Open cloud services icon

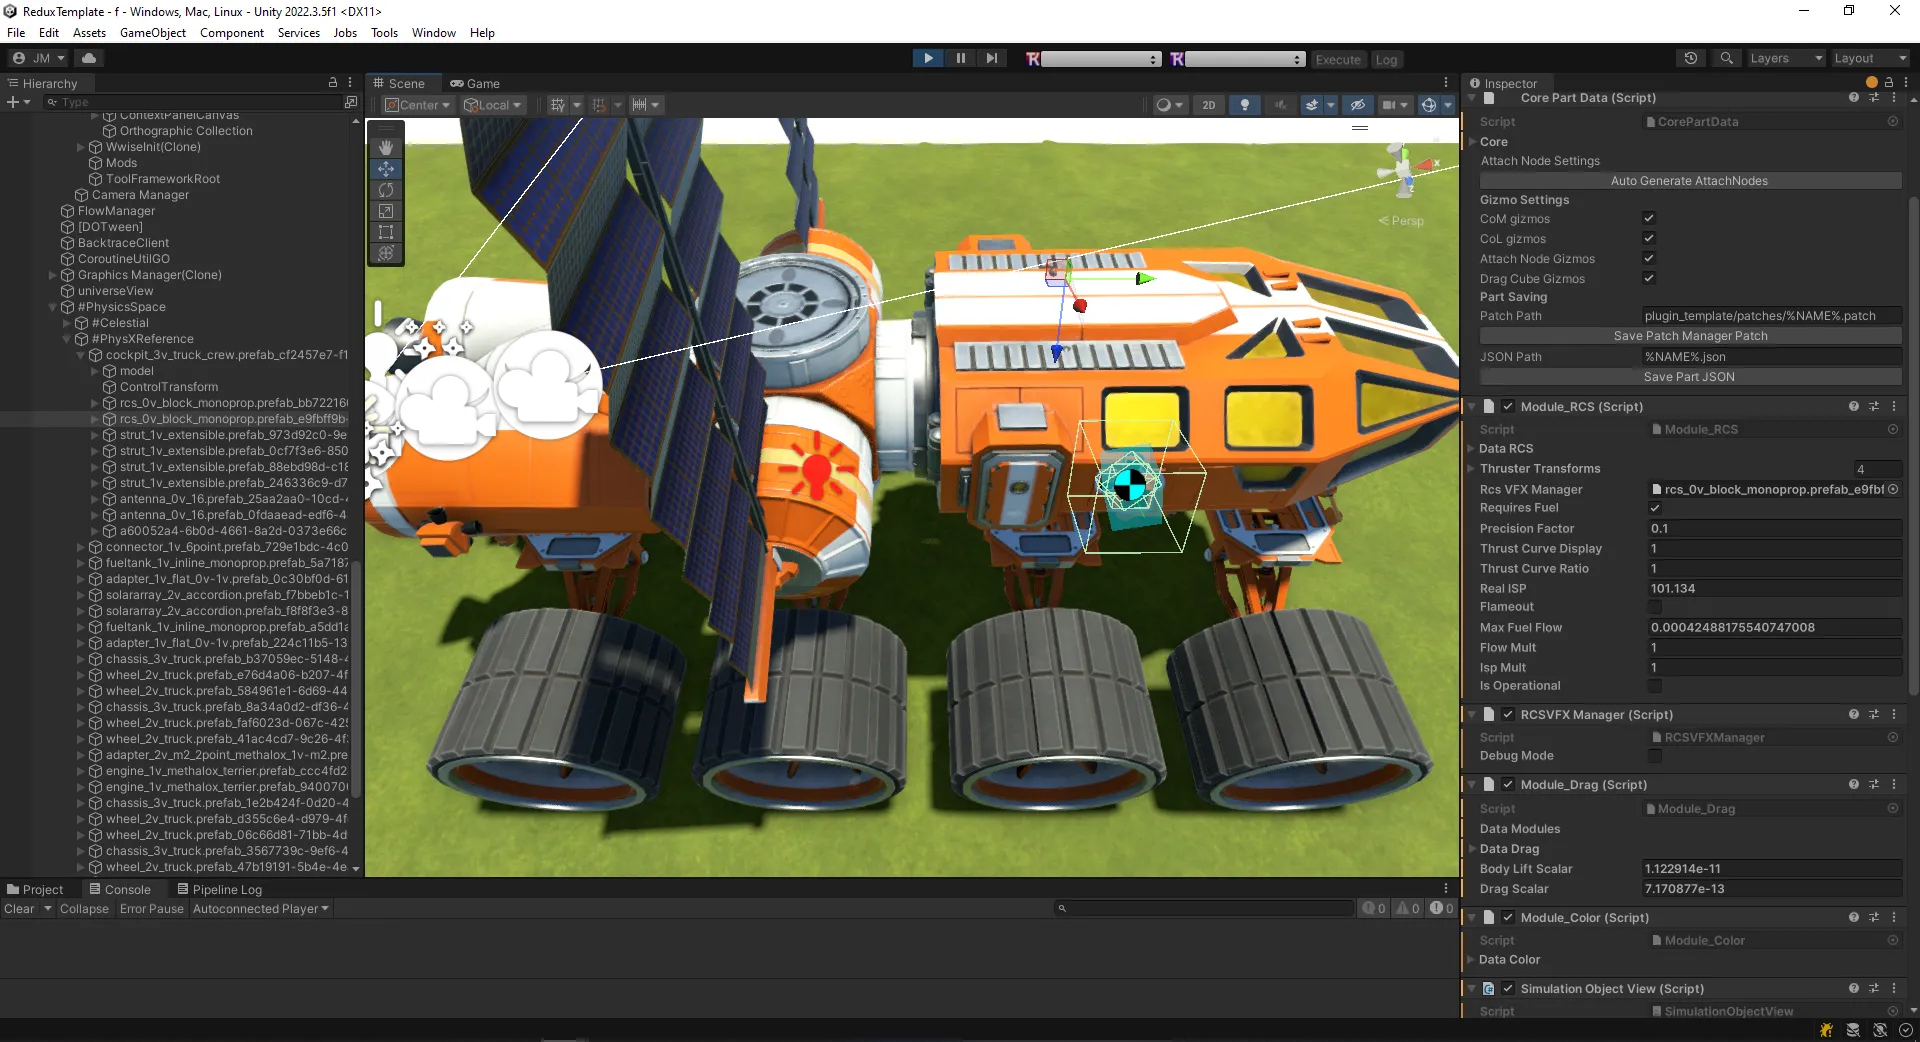coord(89,59)
